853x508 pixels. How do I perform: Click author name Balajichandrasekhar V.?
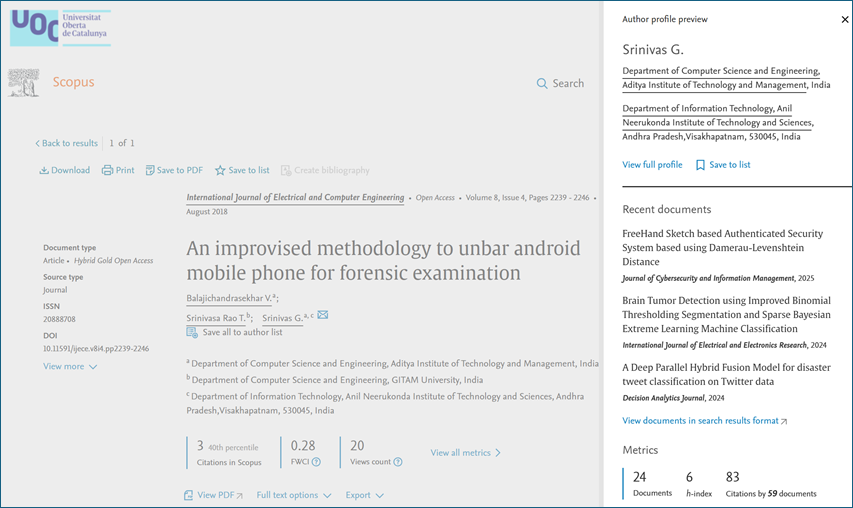click(230, 298)
